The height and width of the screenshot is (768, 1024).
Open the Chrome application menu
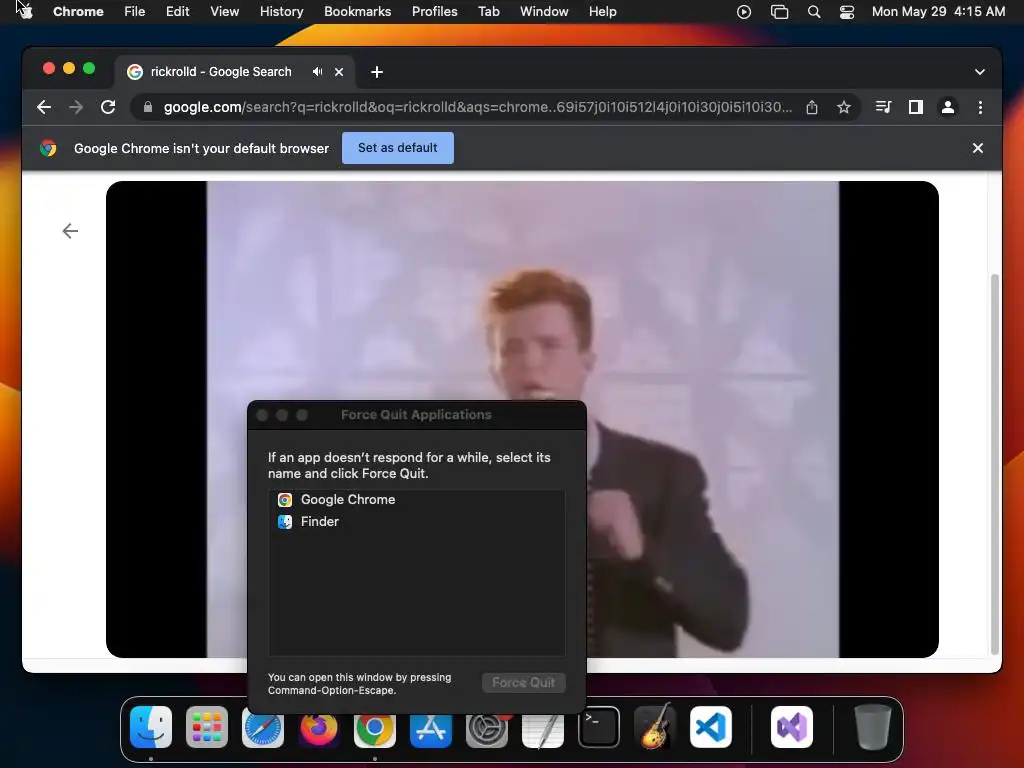pos(78,11)
